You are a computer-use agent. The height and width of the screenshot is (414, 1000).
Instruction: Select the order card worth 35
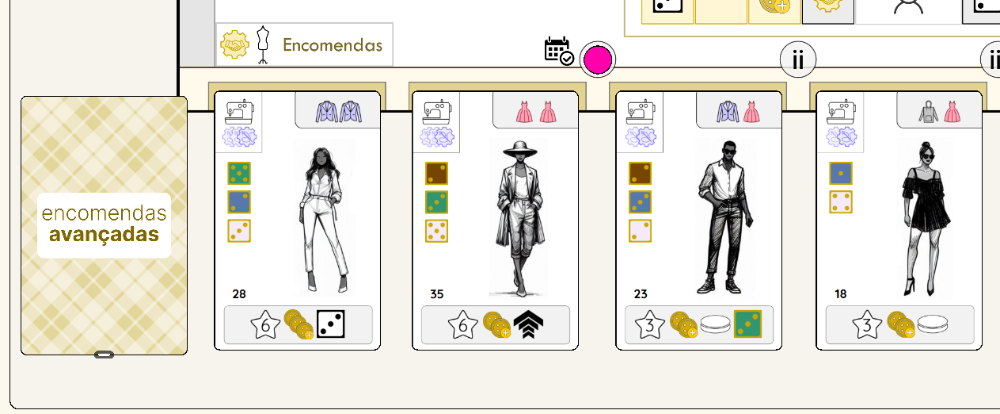495,221
